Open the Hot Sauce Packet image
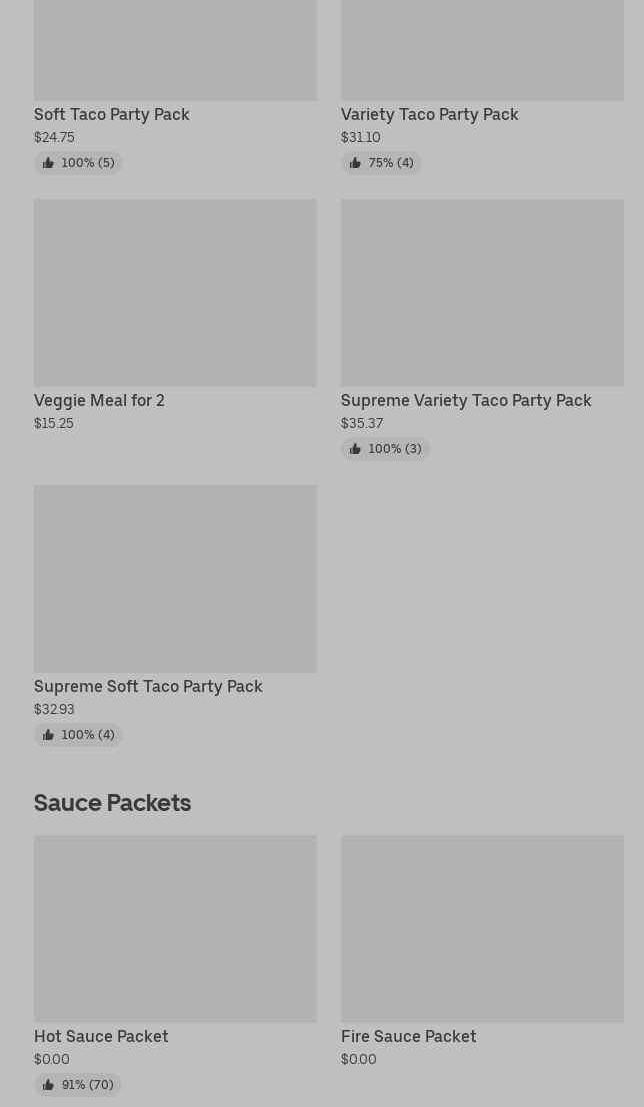 (175, 928)
